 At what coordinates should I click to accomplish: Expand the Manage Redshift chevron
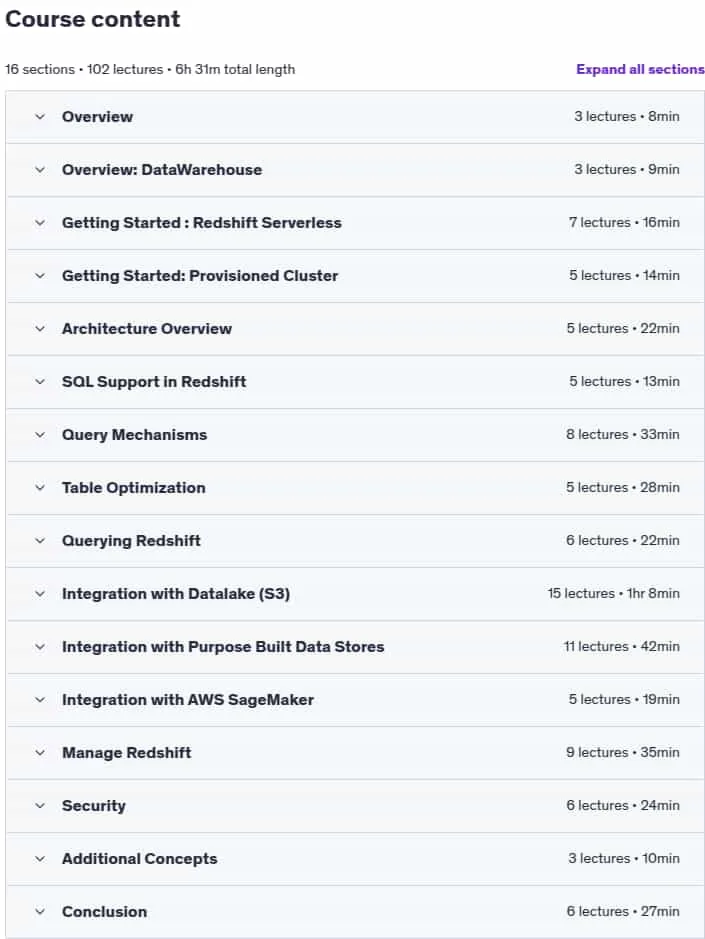point(40,753)
